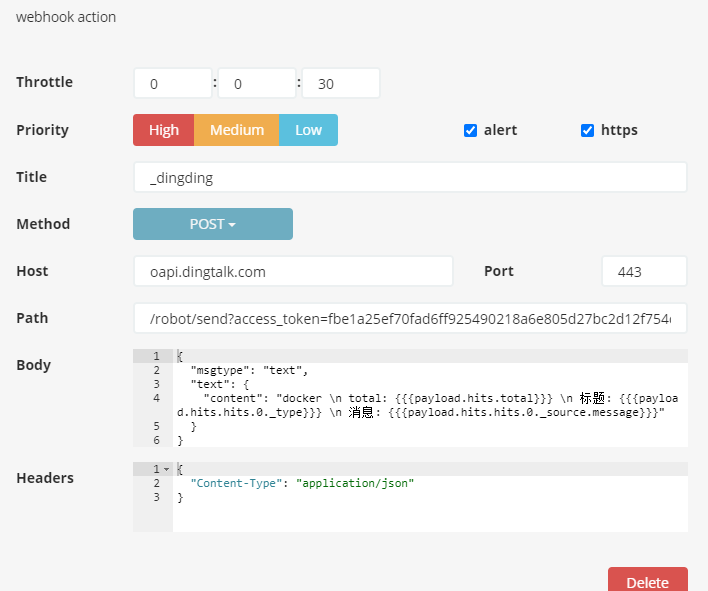Screen dimensions: 708x591
Task: Click the empty area of Headers editor
Action: (430, 517)
